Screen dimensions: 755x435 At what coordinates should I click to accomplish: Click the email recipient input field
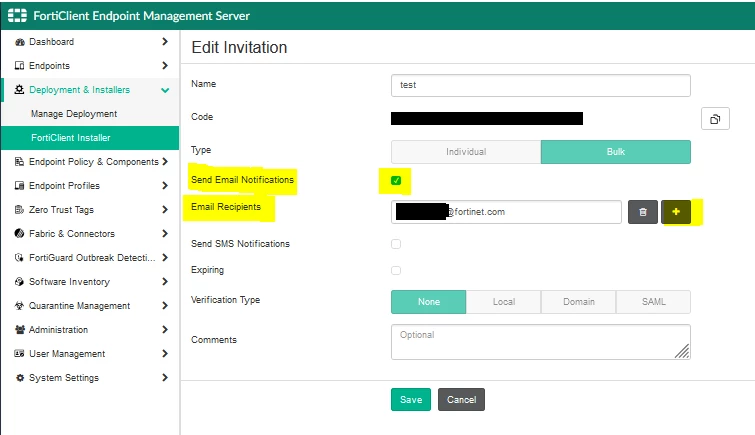pos(506,212)
